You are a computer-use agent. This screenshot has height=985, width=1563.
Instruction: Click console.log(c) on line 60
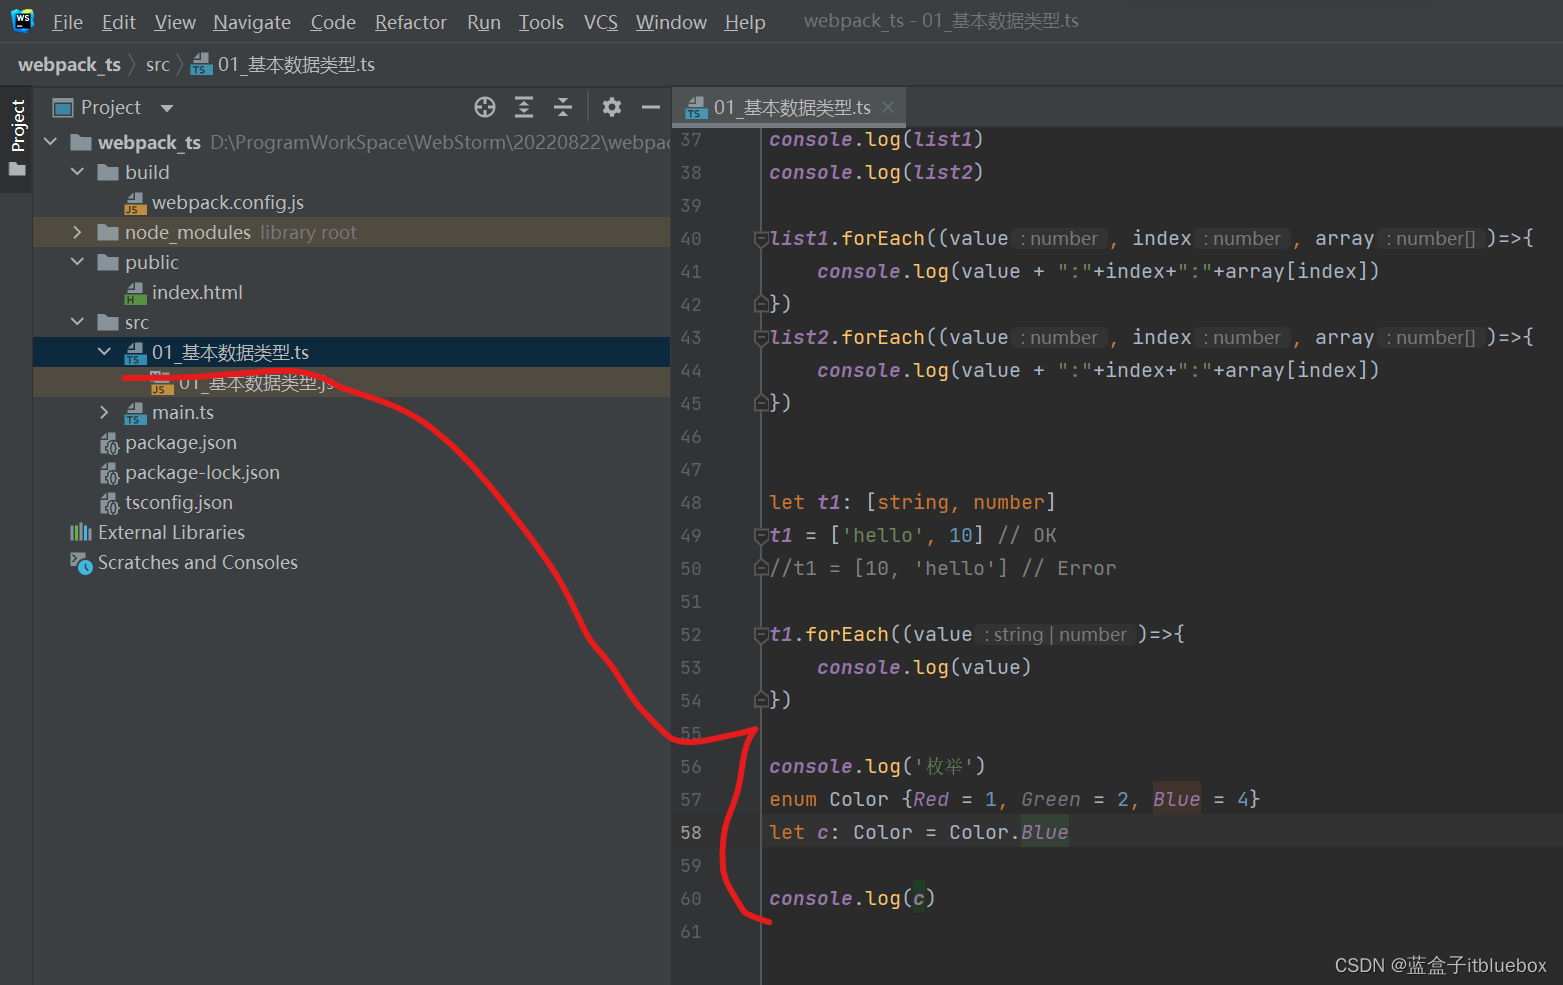[852, 898]
